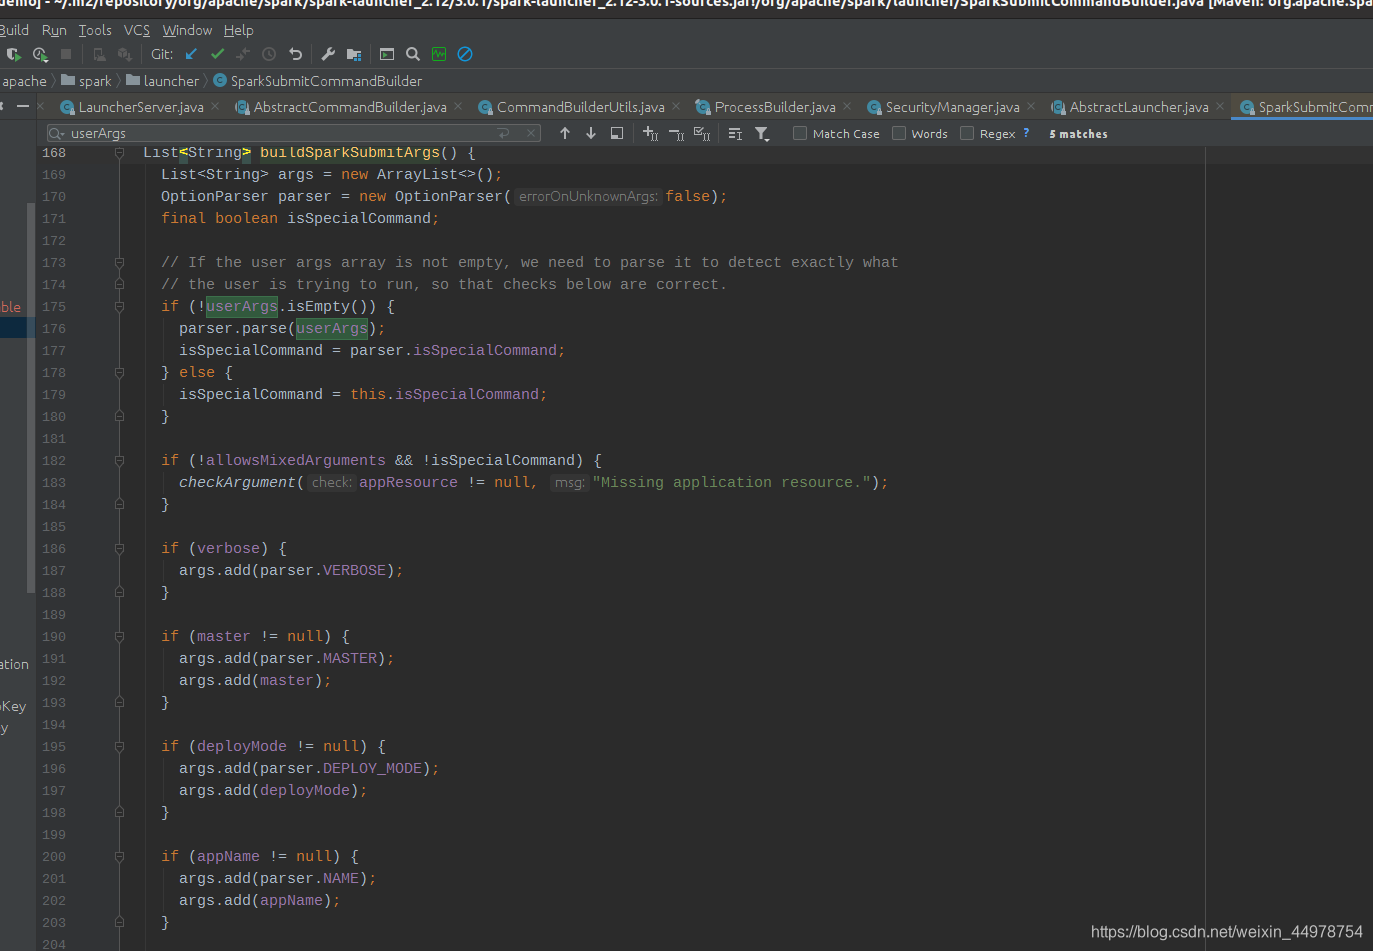Open Project Structure folder icon
The width and height of the screenshot is (1373, 951).
click(x=354, y=54)
